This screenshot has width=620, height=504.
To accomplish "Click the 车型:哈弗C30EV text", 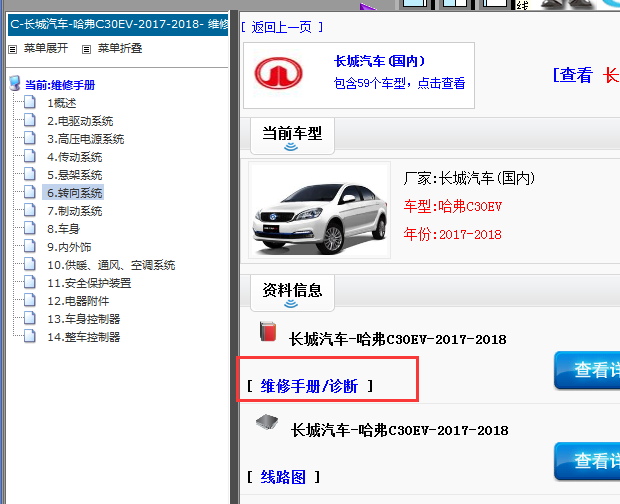I will (x=453, y=206).
